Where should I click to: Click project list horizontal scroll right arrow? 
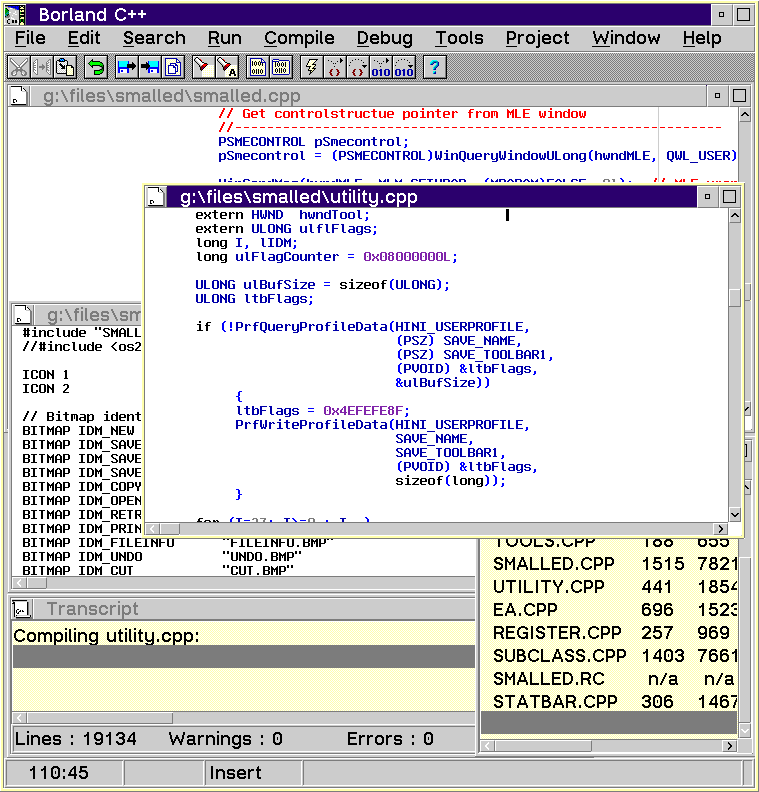729,746
